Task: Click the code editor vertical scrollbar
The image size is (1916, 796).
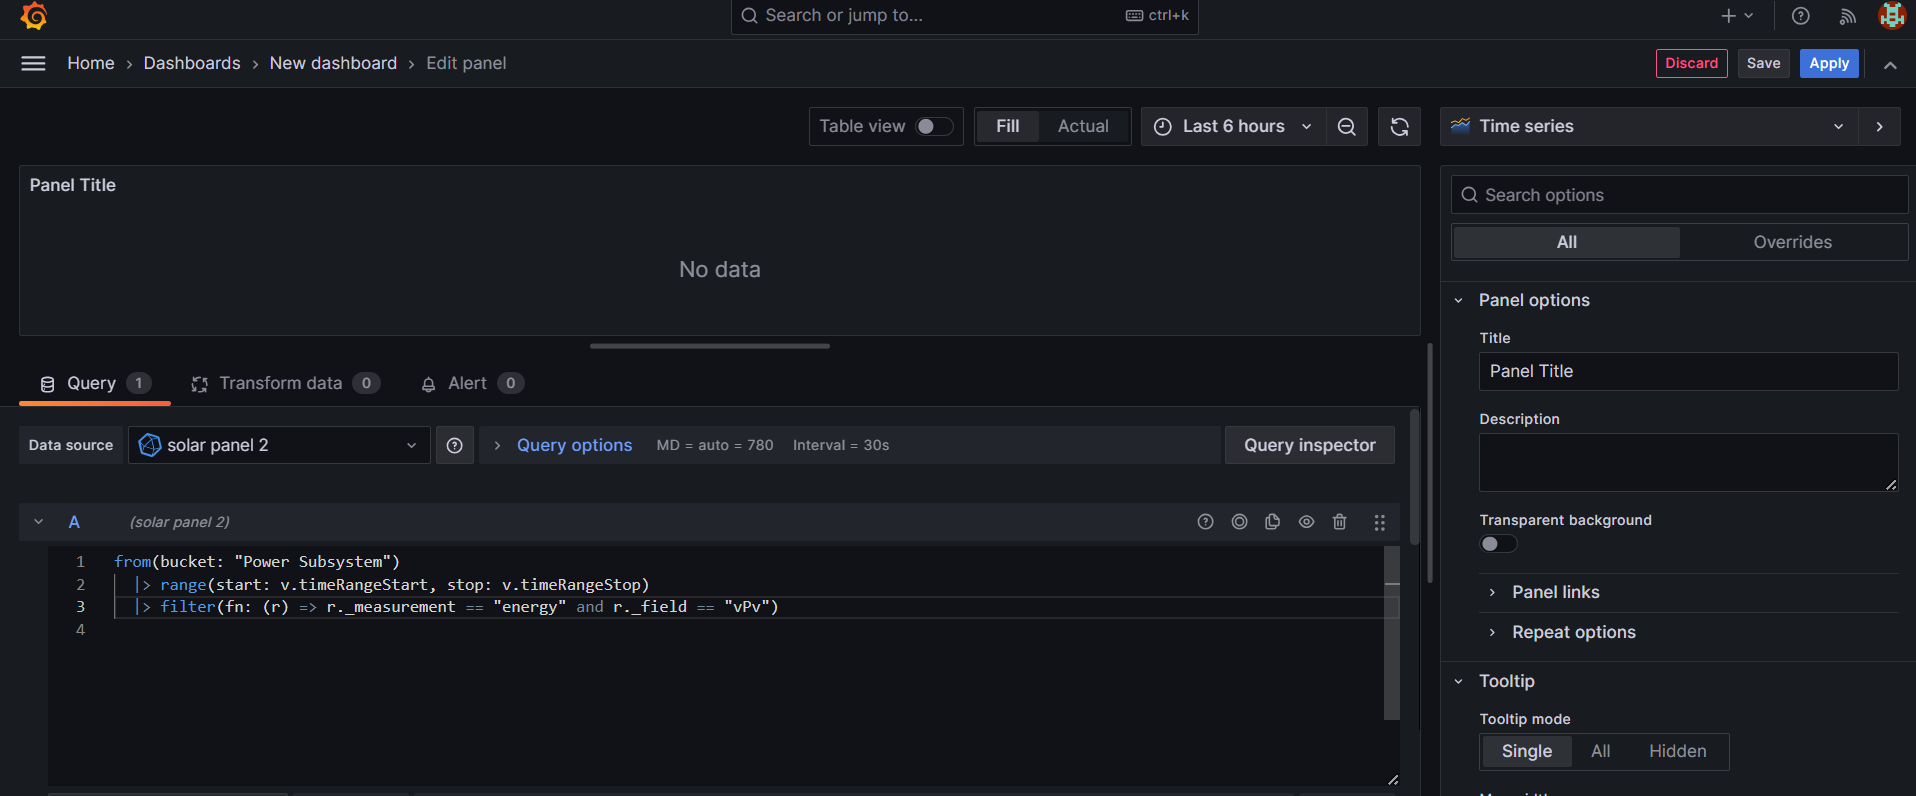Action: (1392, 632)
